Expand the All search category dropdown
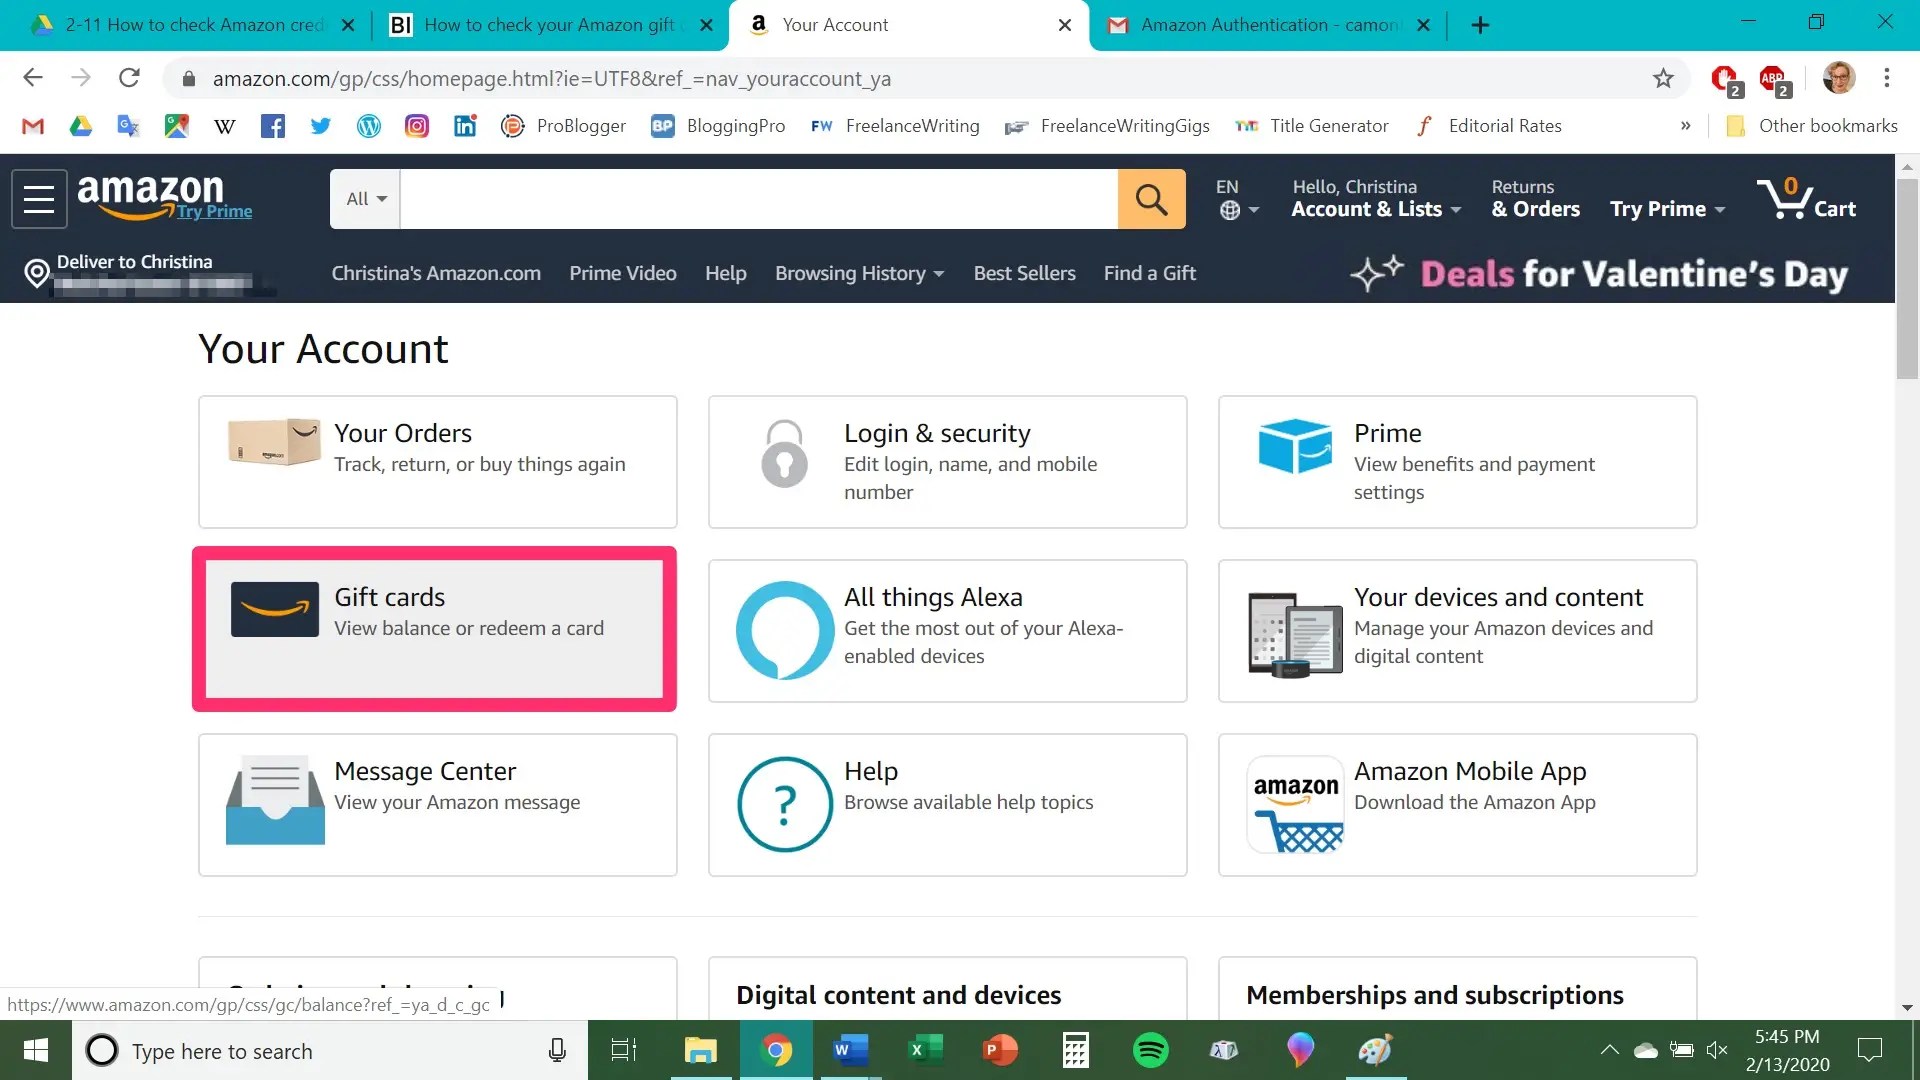Image resolution: width=1920 pixels, height=1080 pixels. (366, 199)
